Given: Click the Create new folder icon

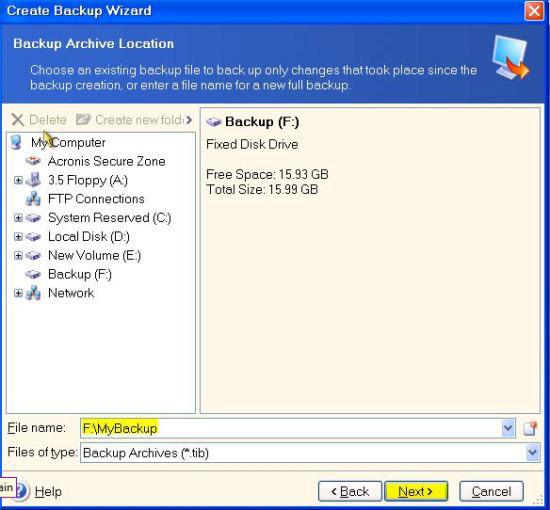Looking at the screenshot, I should (83, 120).
